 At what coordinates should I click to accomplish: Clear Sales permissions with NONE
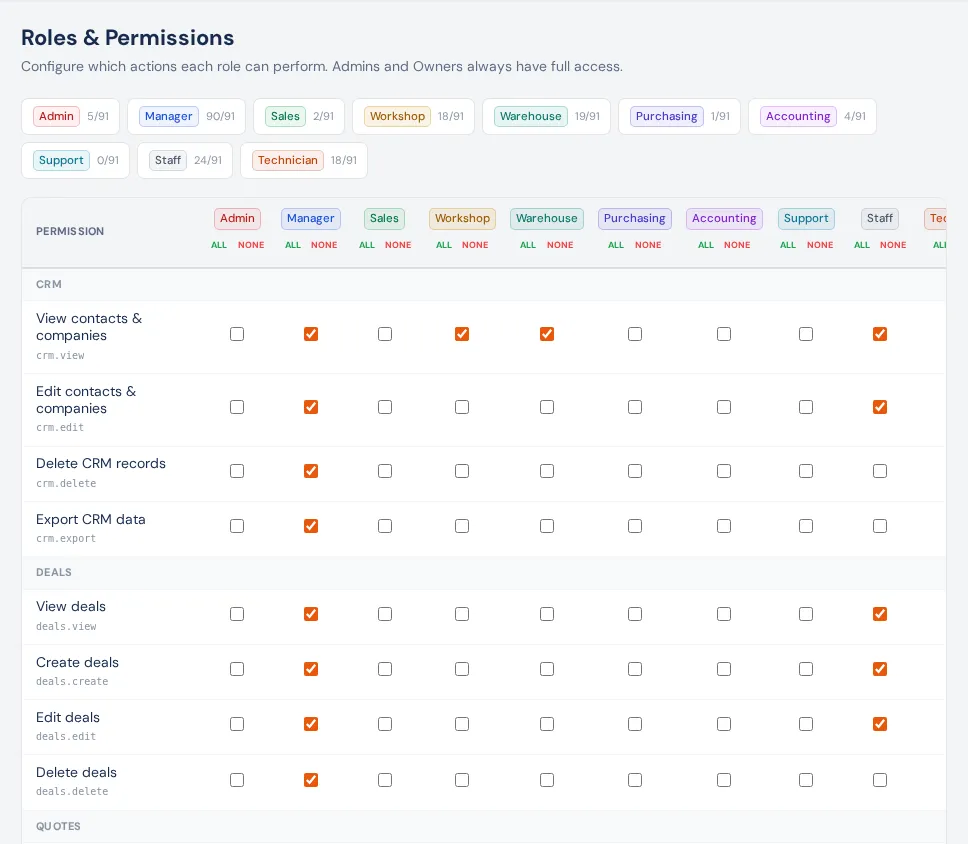pyautogui.click(x=398, y=245)
